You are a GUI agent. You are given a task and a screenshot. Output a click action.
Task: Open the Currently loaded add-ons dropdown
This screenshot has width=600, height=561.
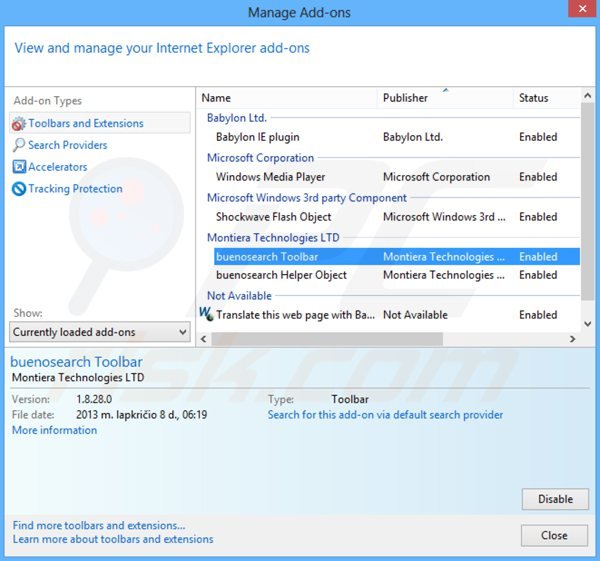(100, 332)
